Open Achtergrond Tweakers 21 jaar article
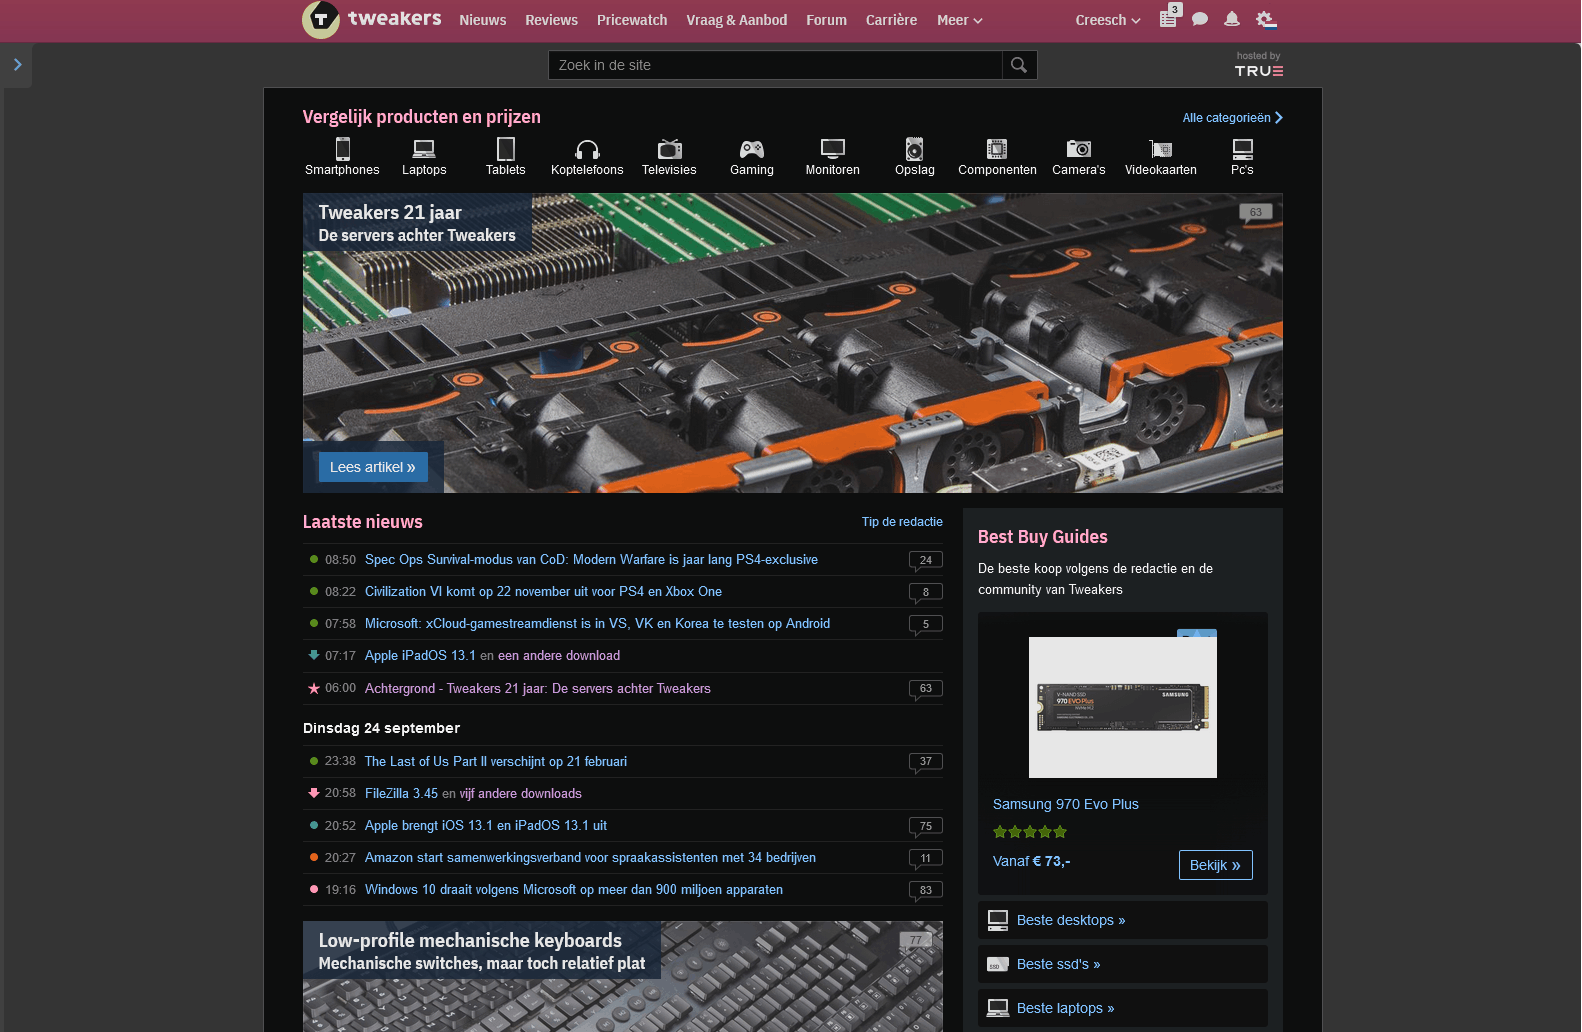This screenshot has height=1032, width=1582. pyautogui.click(x=538, y=689)
